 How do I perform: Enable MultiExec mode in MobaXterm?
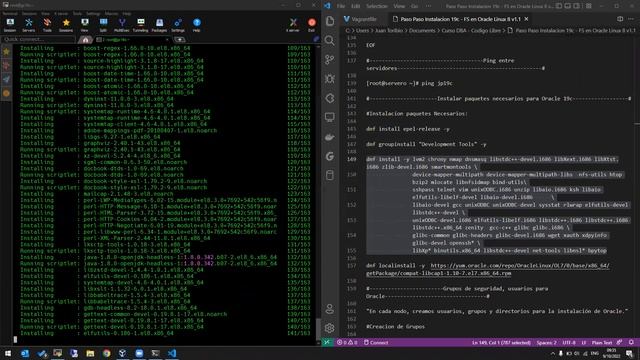pyautogui.click(x=122, y=25)
